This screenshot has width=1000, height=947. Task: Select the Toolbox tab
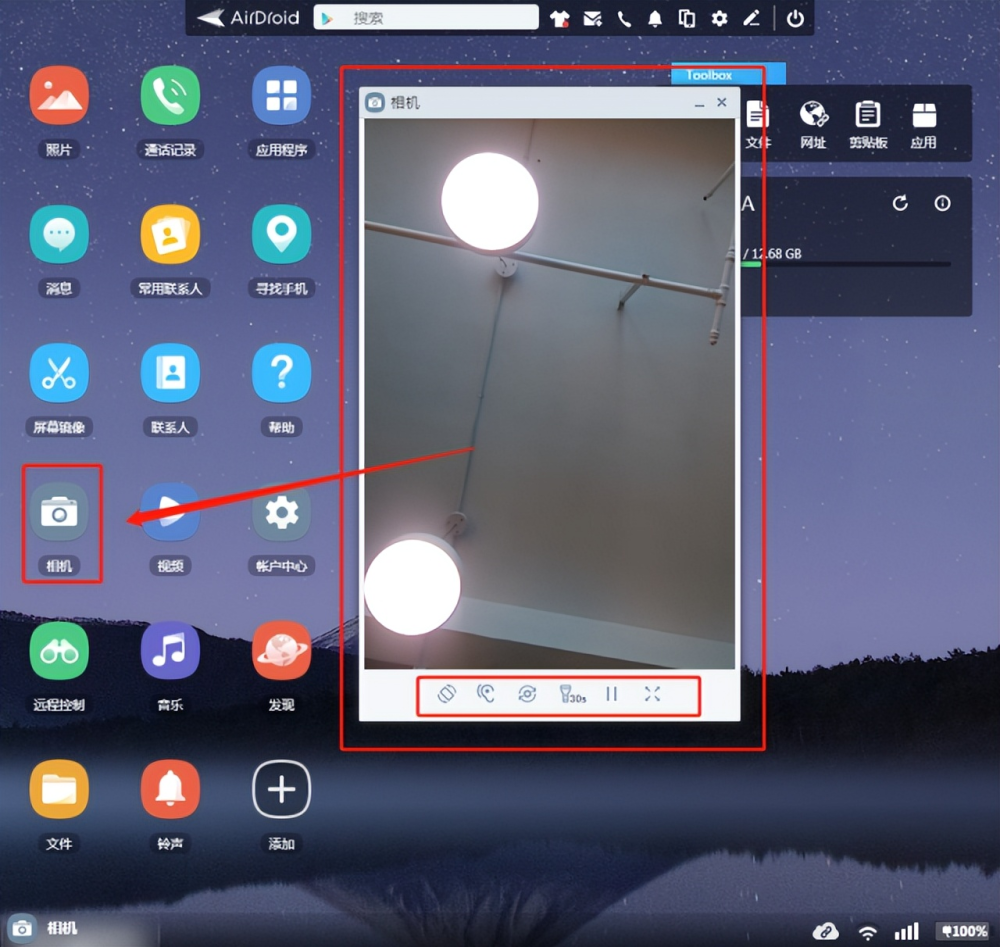coord(728,74)
